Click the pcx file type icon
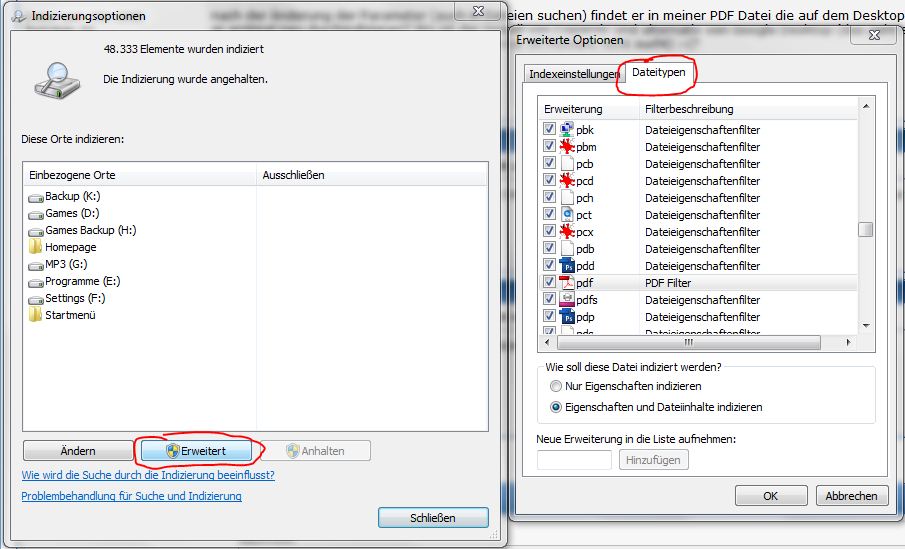This screenshot has height=549, width=905. (567, 231)
